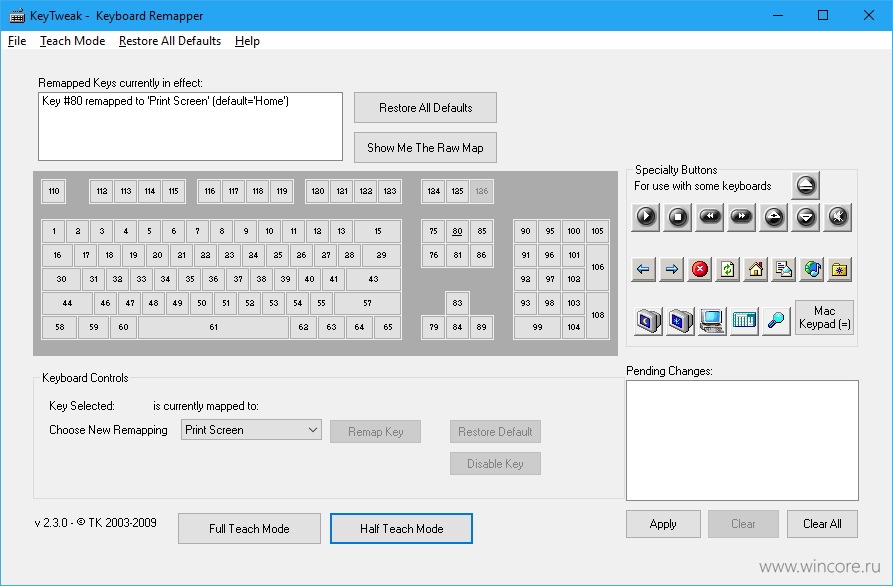Screen dimensions: 893x586
Task: Open the File menu
Action: (x=17, y=41)
